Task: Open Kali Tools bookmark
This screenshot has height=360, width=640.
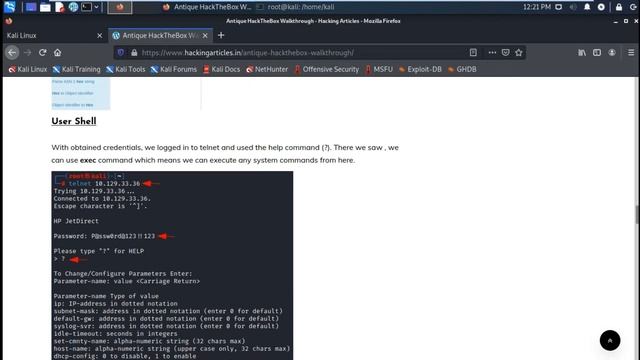Action: (125, 69)
